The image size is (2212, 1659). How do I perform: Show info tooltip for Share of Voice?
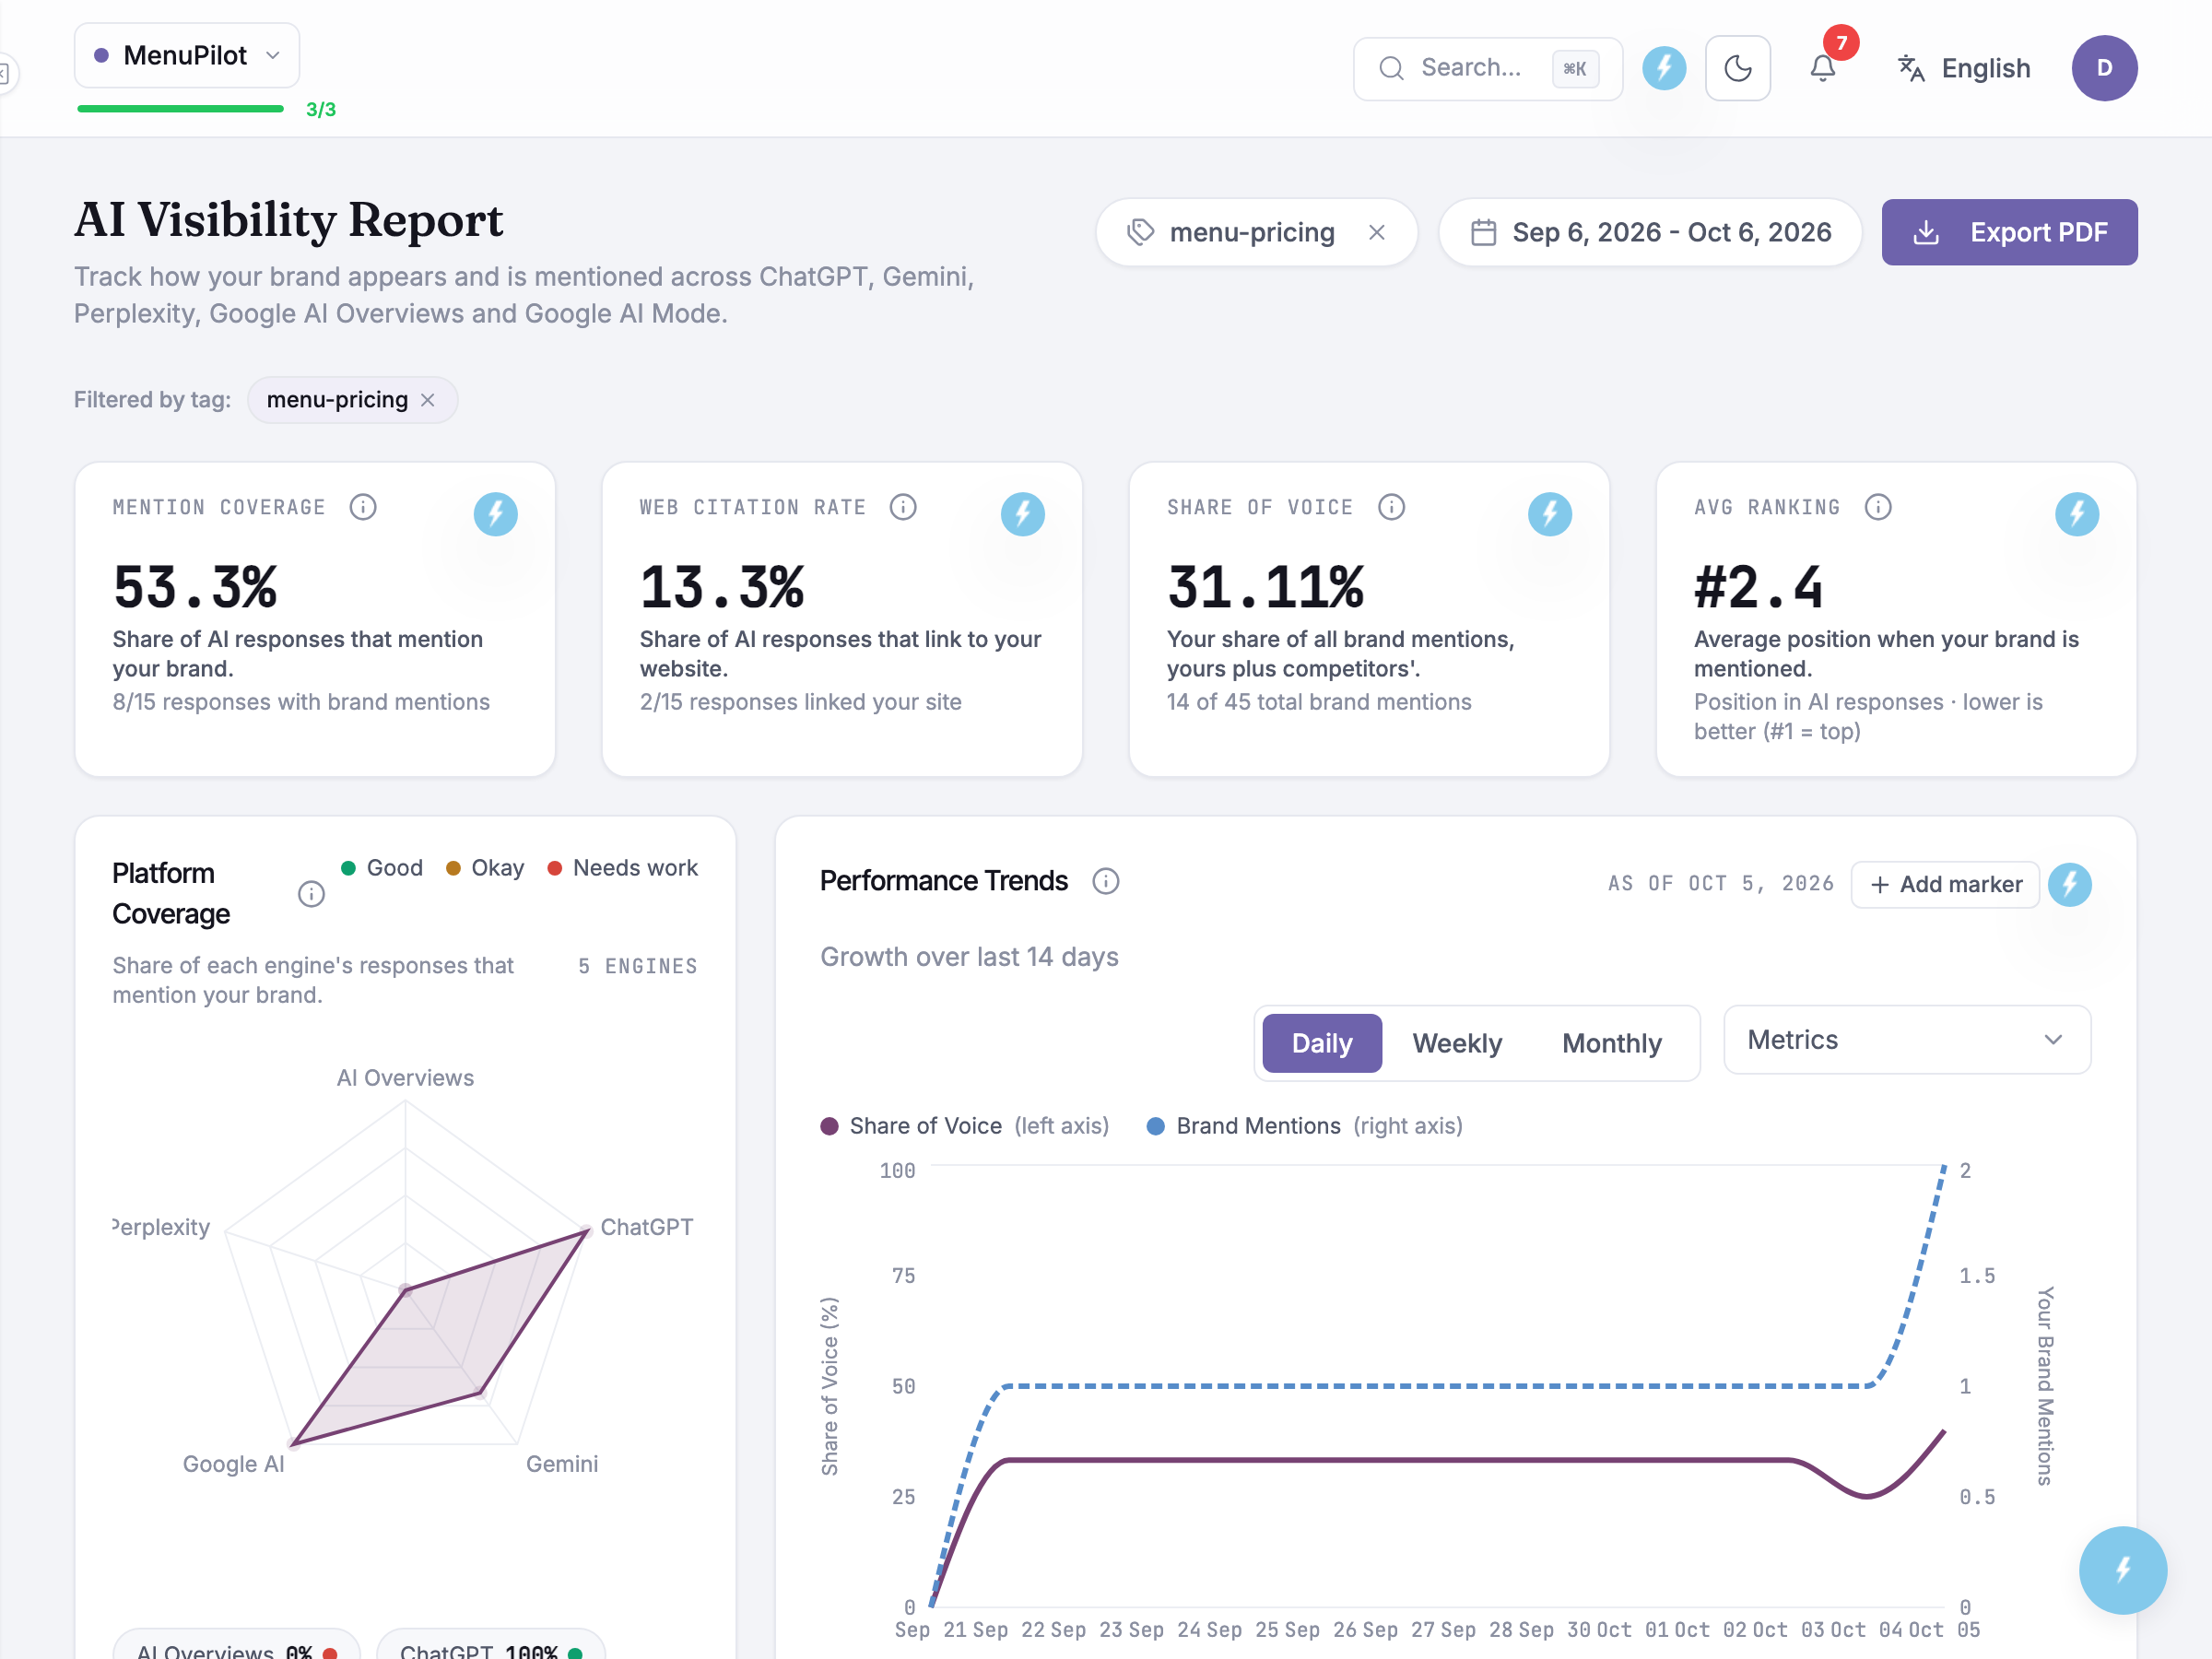(x=1391, y=507)
